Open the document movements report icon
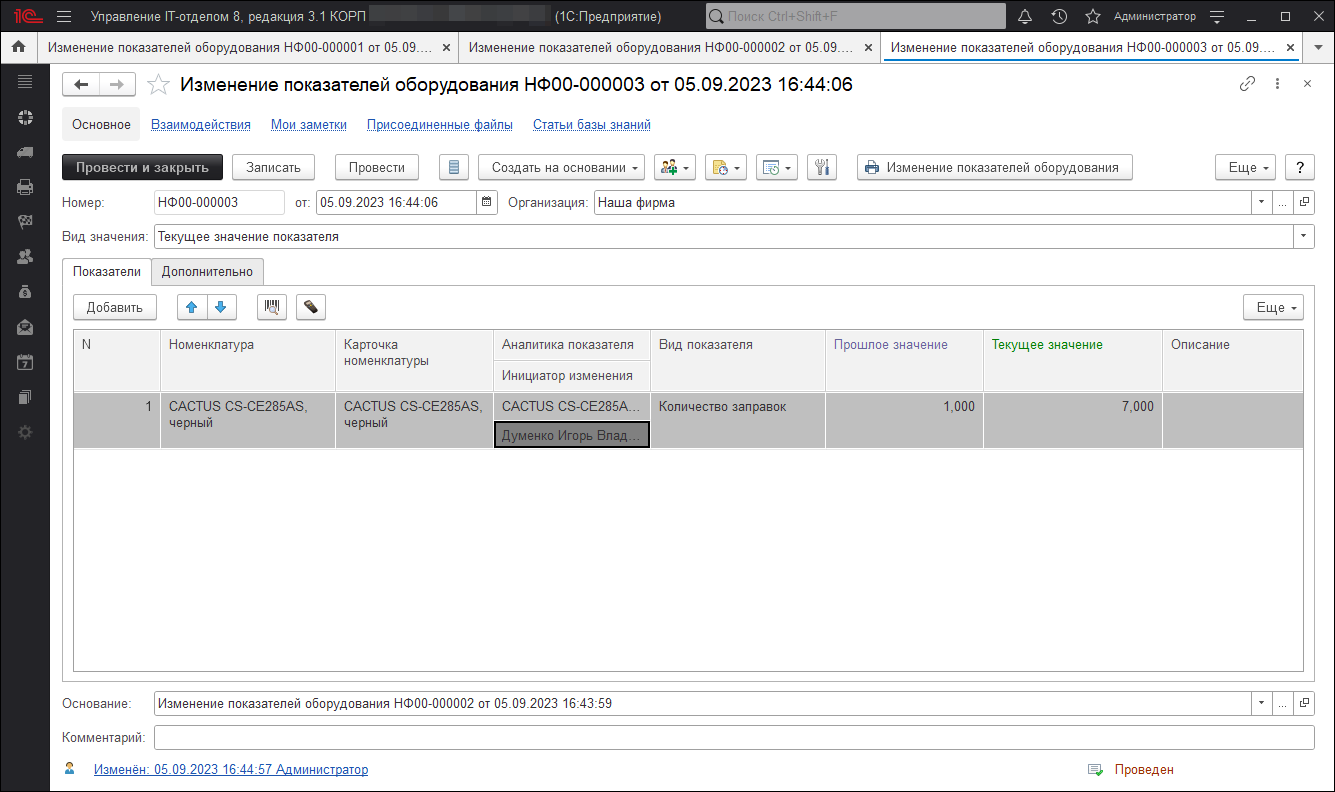 point(453,167)
